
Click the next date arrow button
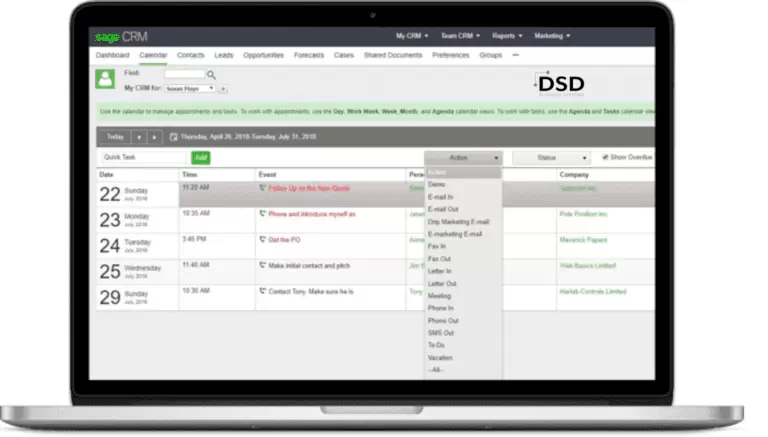tap(154, 137)
